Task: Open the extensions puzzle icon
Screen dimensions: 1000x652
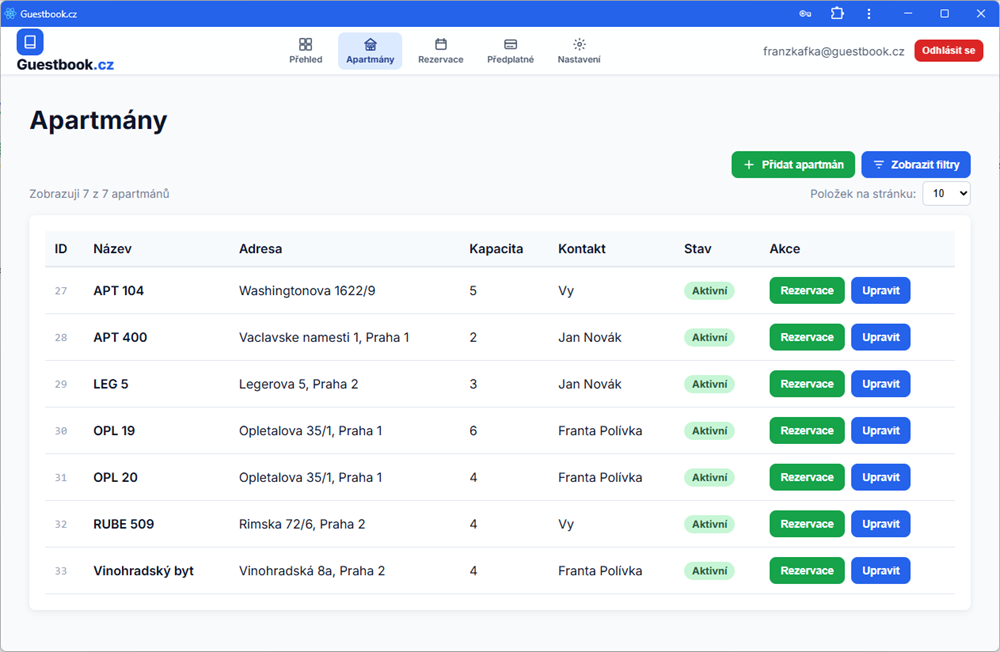Action: tap(837, 13)
